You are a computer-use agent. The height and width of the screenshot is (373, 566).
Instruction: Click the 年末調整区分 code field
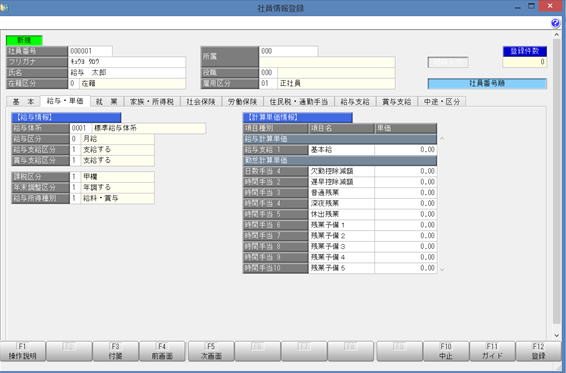point(75,187)
